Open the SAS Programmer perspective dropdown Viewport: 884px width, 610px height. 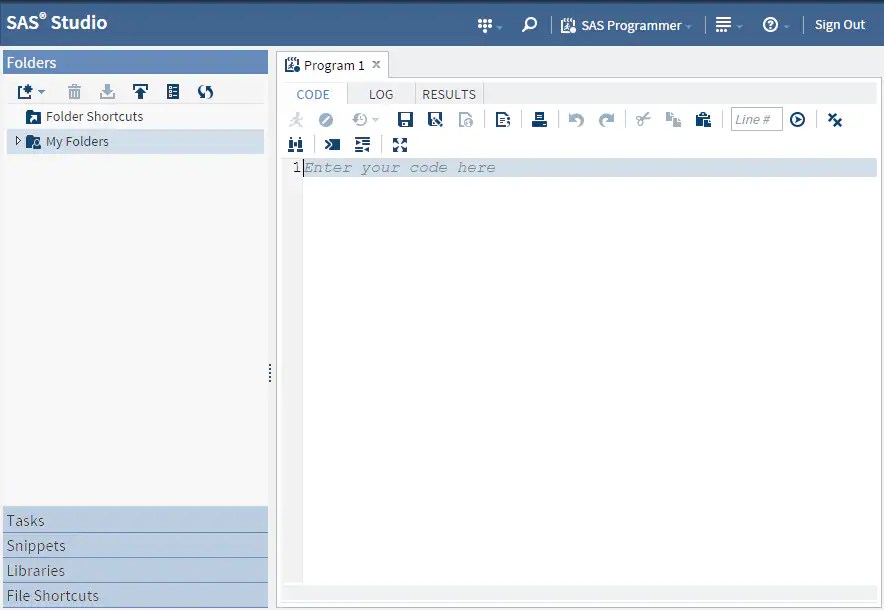tap(626, 25)
